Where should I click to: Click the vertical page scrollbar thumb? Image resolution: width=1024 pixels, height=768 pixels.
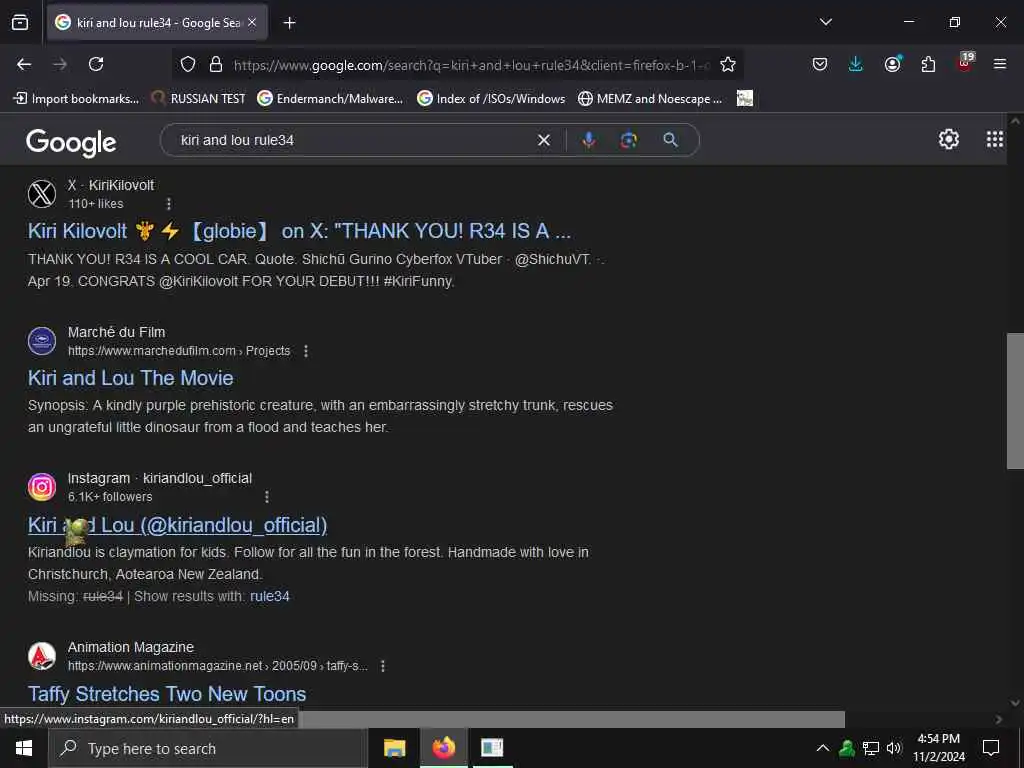pos(1015,401)
